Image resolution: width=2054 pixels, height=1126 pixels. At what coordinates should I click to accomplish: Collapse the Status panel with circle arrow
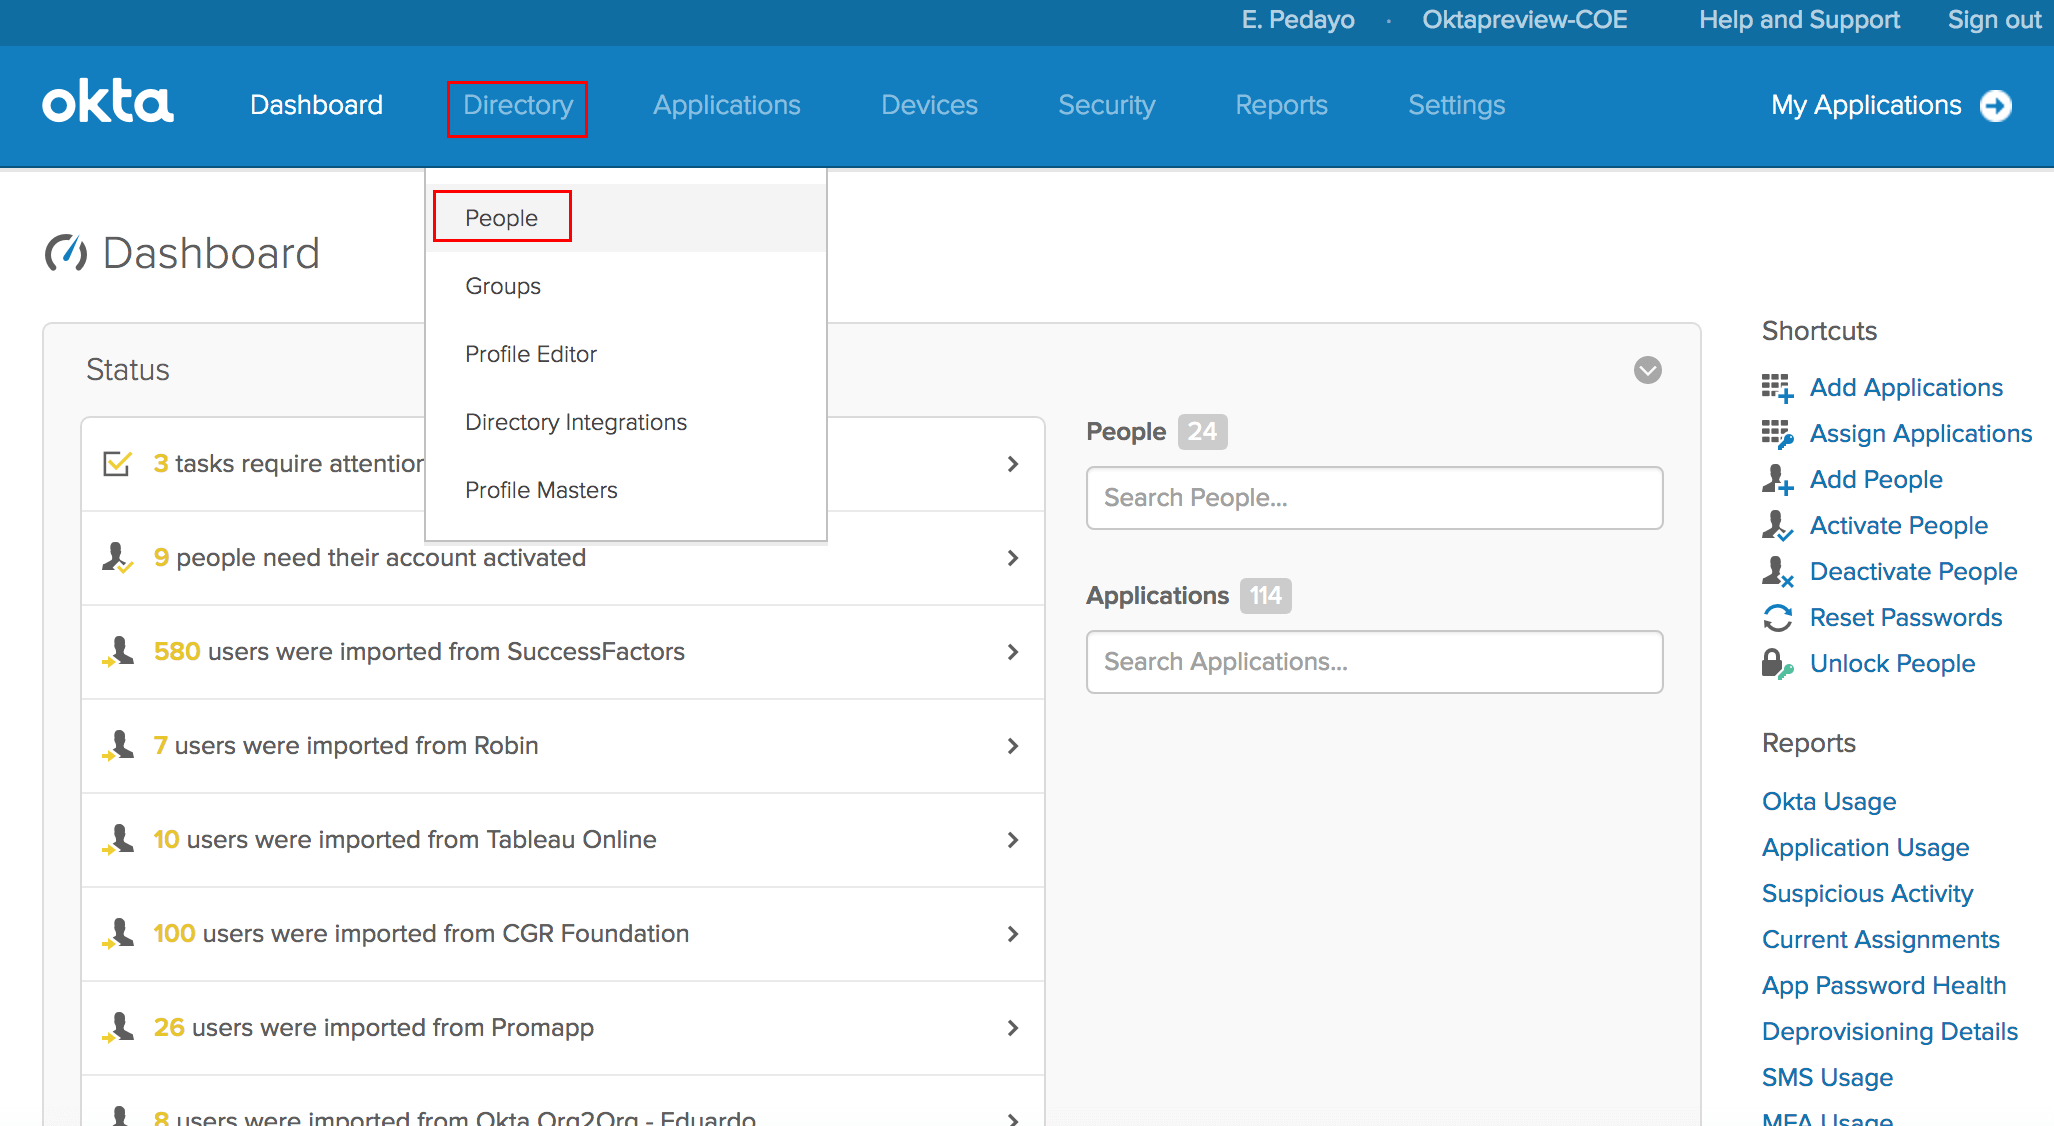point(1648,370)
